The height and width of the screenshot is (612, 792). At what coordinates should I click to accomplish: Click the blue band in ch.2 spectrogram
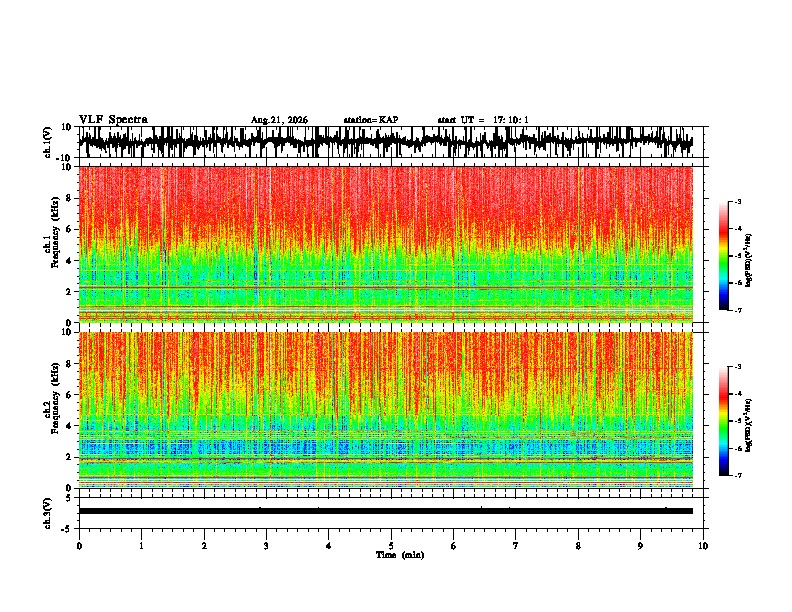(386, 447)
